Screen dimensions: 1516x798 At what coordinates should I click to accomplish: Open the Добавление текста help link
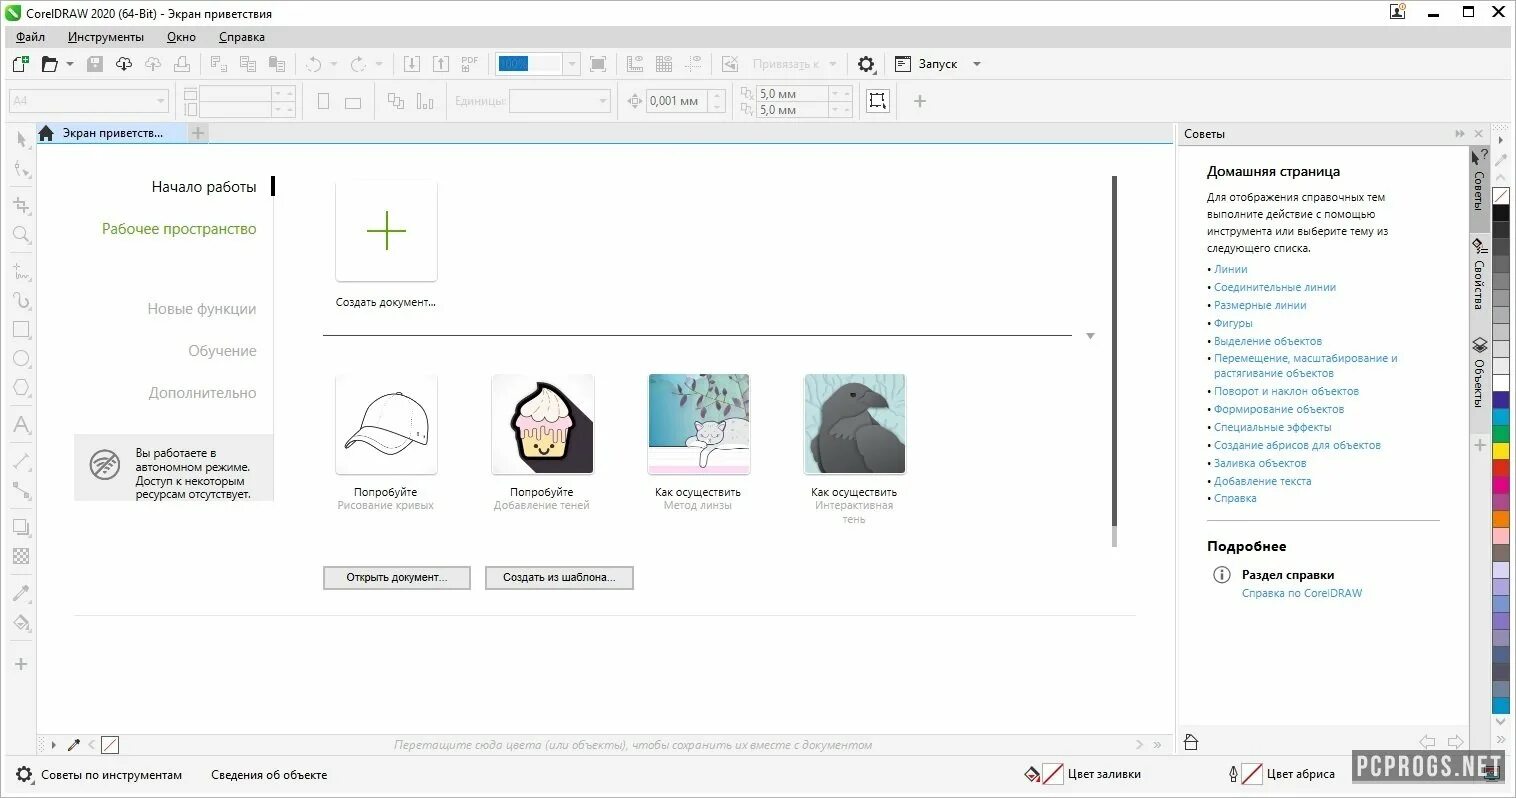pos(1262,481)
